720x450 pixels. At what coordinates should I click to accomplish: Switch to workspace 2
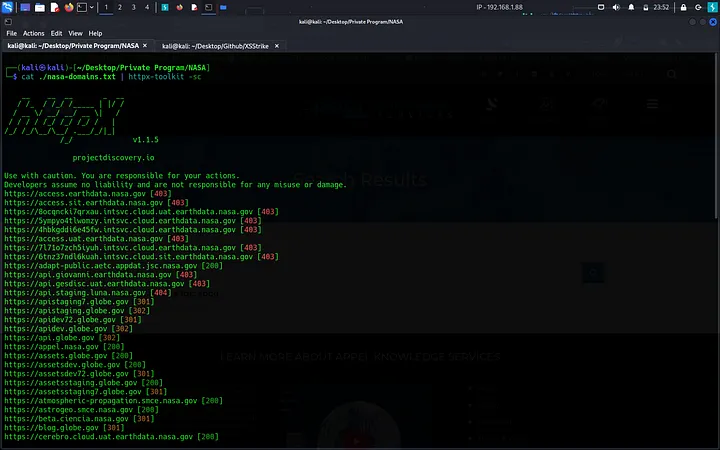(x=120, y=7)
